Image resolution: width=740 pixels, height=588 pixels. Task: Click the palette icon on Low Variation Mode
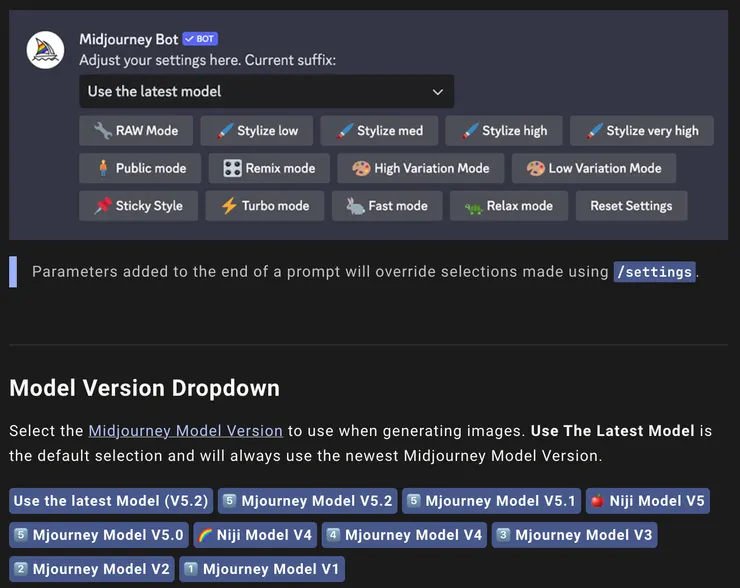click(x=536, y=168)
